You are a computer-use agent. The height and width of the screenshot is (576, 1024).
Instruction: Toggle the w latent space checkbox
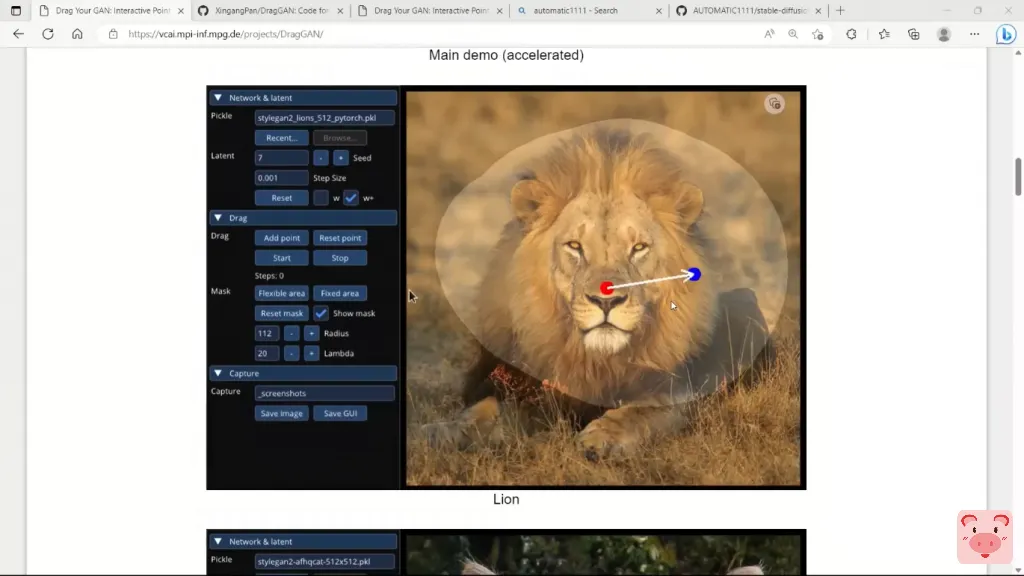[x=321, y=198]
